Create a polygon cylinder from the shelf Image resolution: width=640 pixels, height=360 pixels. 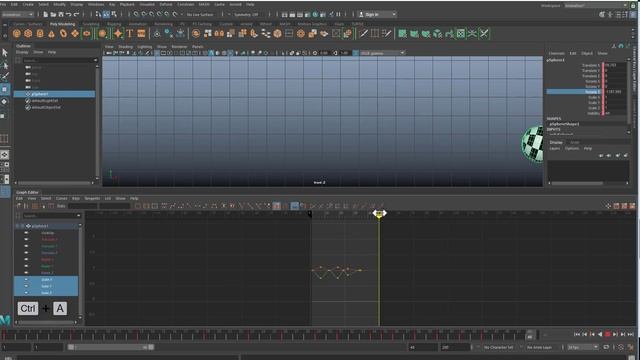click(40, 34)
